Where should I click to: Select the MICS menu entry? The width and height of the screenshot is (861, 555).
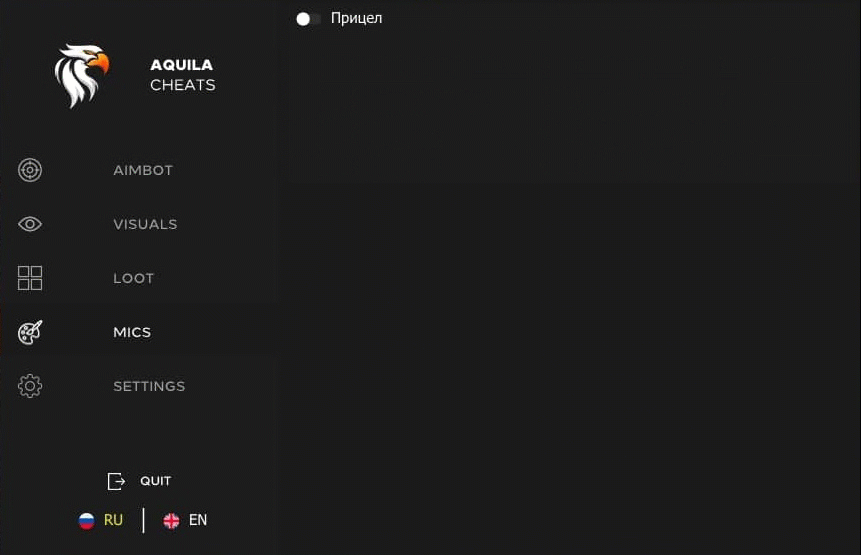coord(132,332)
